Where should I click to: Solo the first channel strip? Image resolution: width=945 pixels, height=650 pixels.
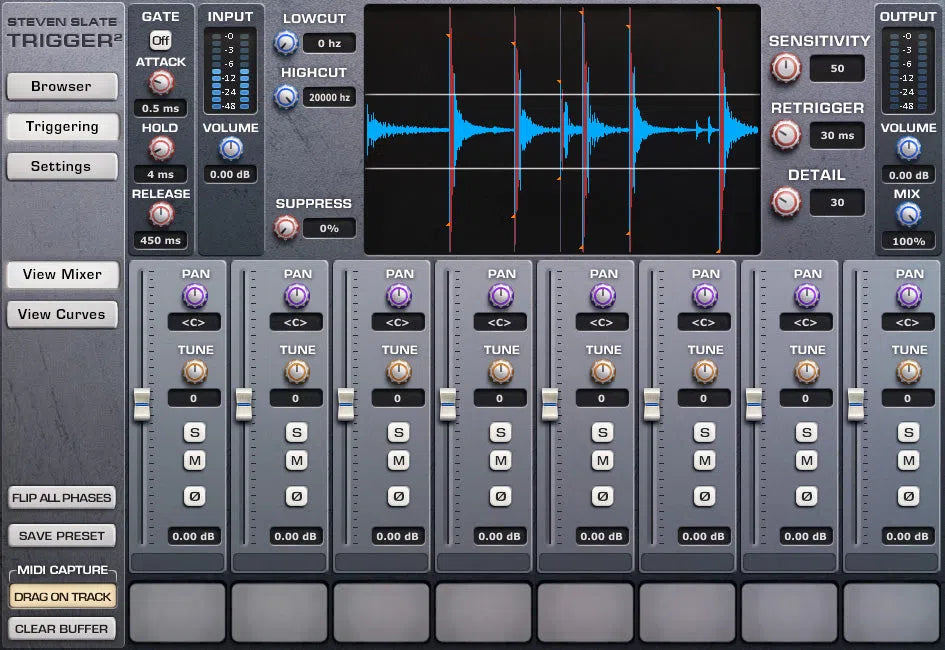[x=194, y=432]
